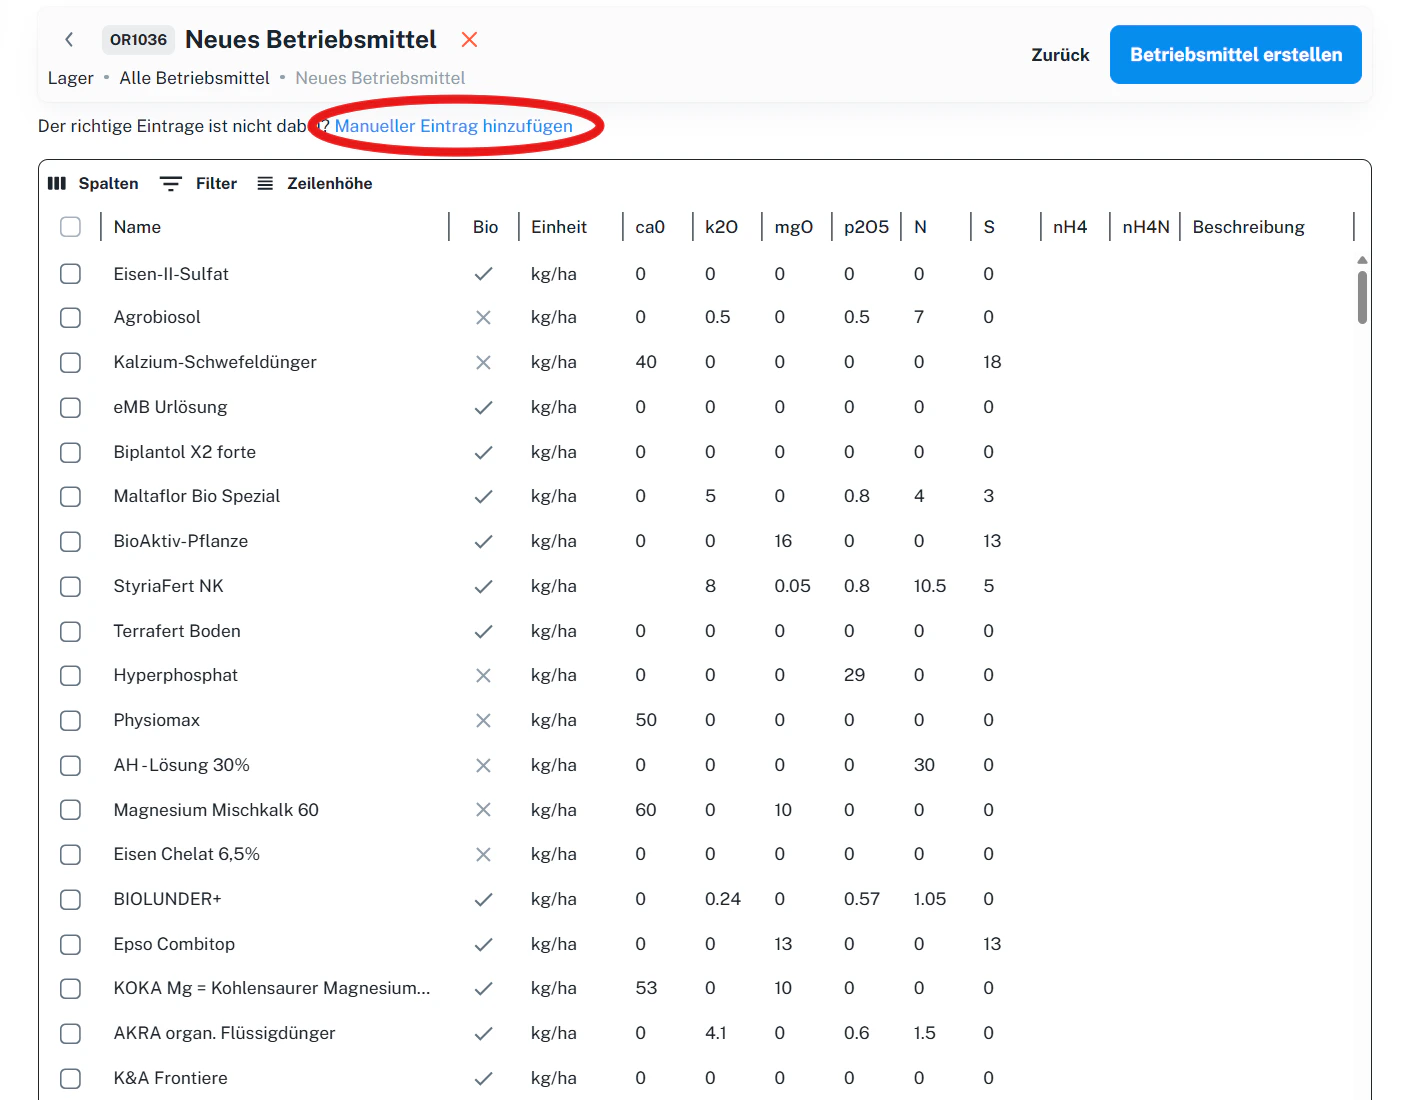Check the eMB Urlösung row checkbox
This screenshot has width=1405, height=1100.
pos(70,407)
